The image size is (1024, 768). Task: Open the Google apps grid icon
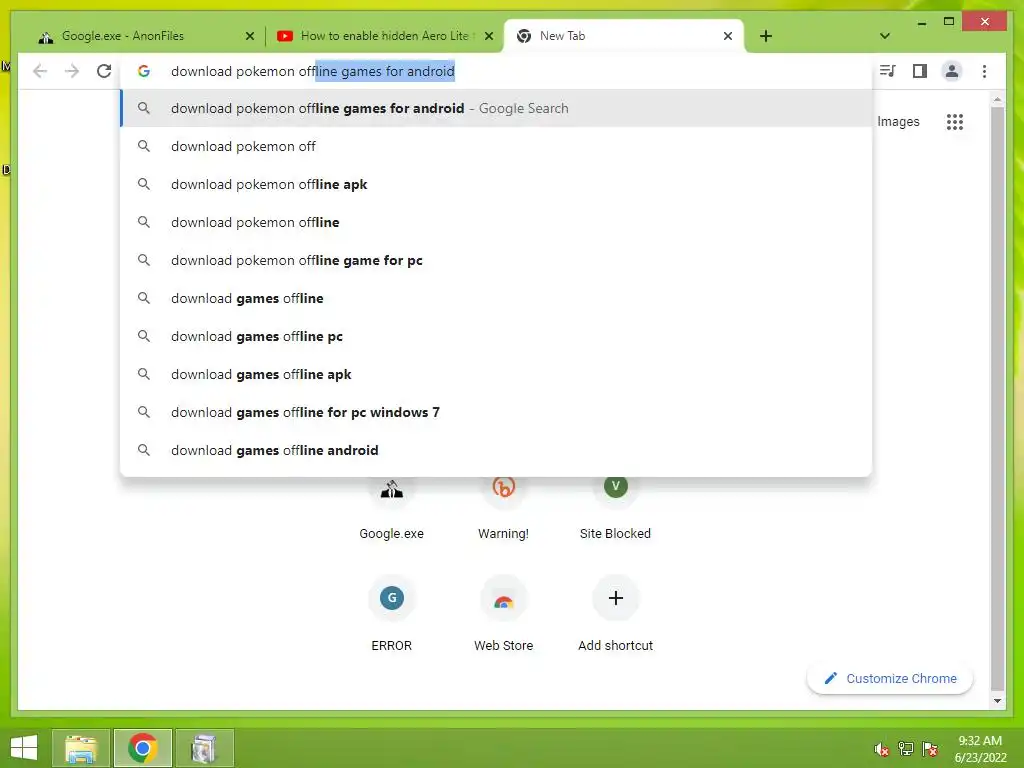955,121
